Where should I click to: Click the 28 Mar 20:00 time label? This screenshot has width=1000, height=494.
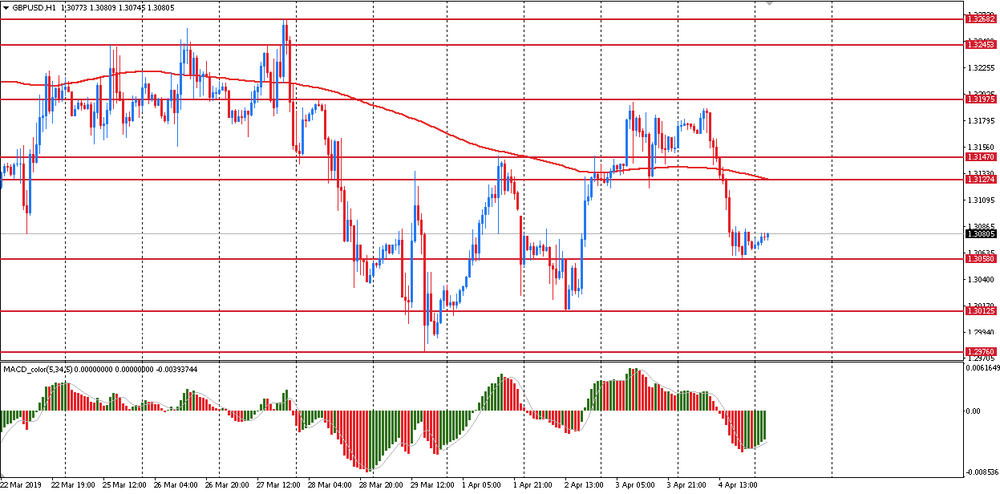(x=381, y=485)
